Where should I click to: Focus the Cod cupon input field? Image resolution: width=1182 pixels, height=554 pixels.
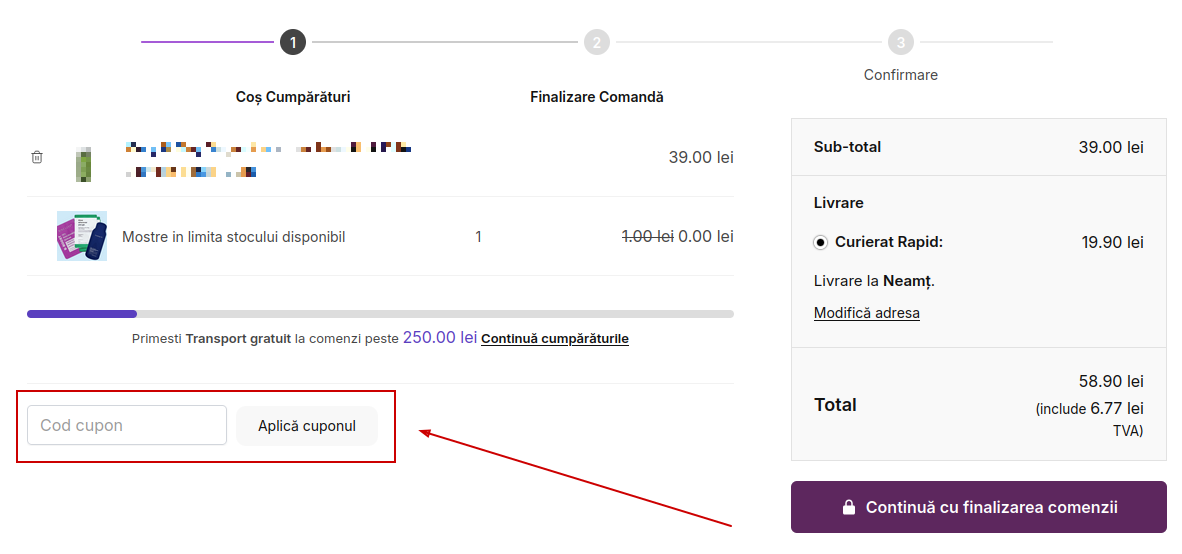click(127, 425)
